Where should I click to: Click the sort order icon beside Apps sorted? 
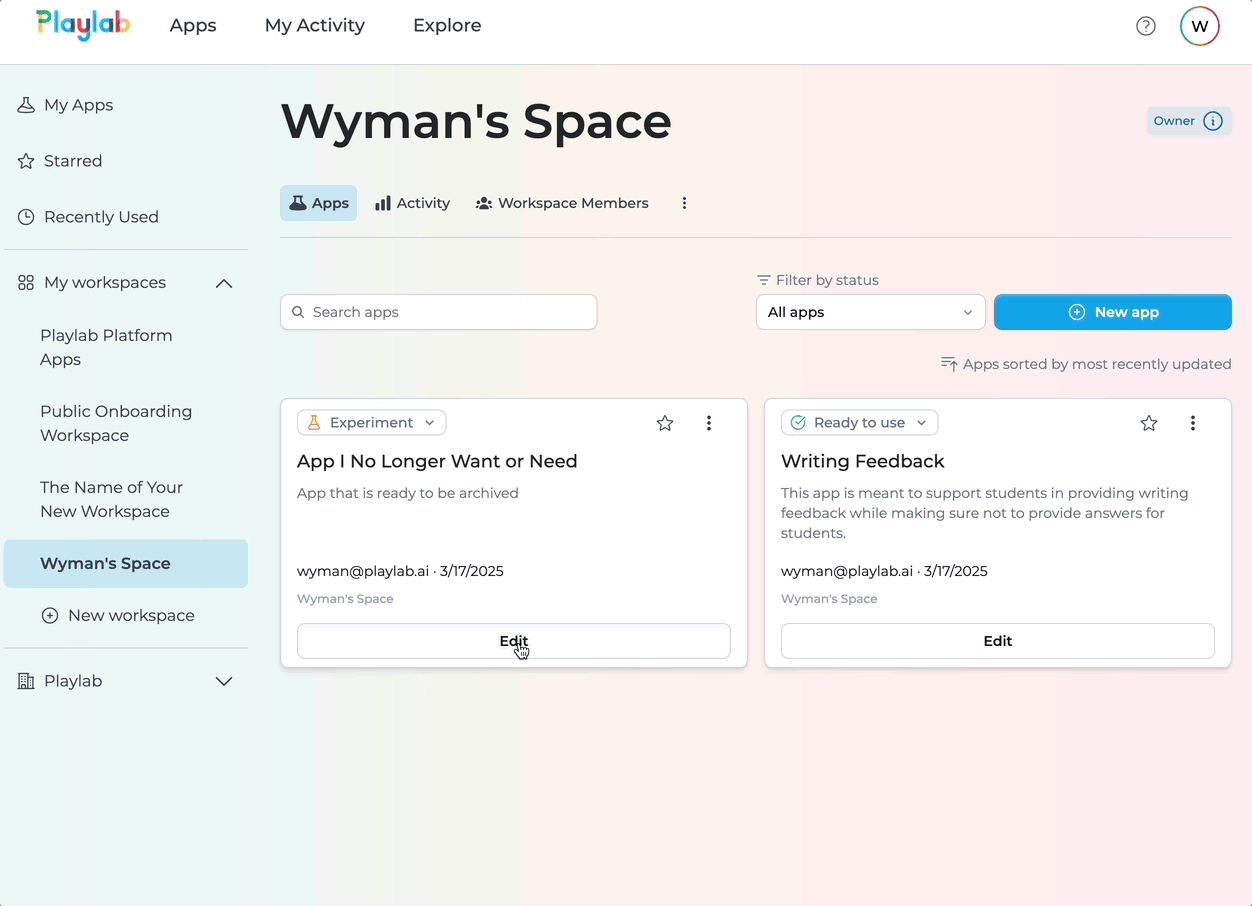pos(949,364)
